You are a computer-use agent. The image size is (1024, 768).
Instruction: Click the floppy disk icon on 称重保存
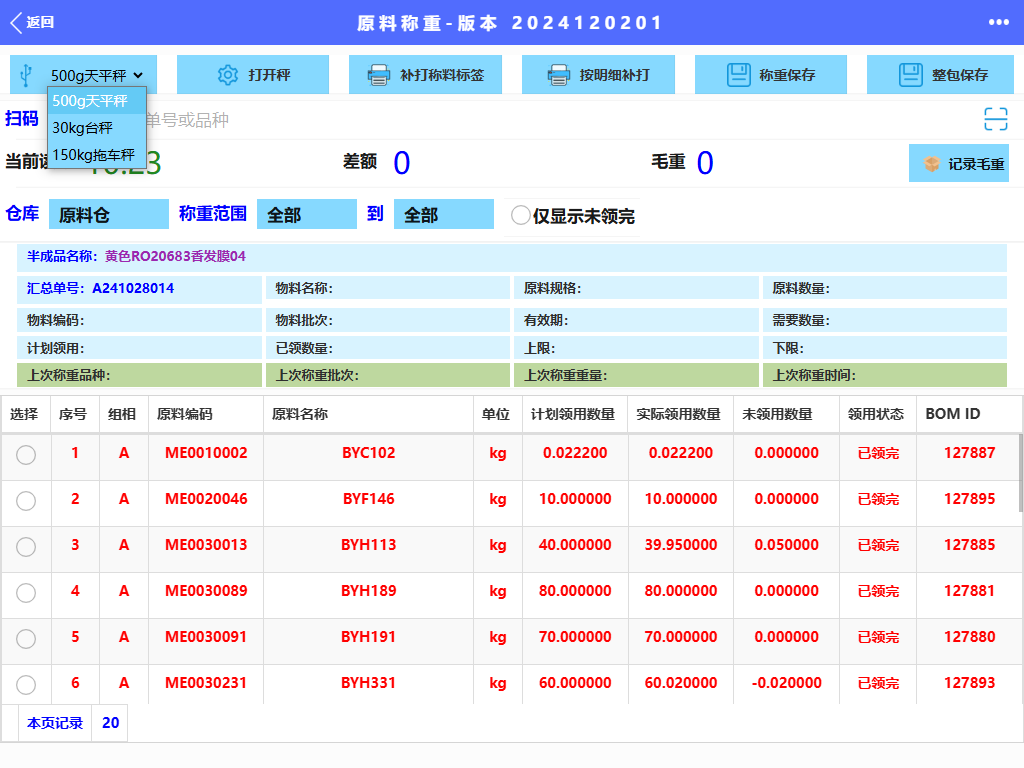[738, 75]
